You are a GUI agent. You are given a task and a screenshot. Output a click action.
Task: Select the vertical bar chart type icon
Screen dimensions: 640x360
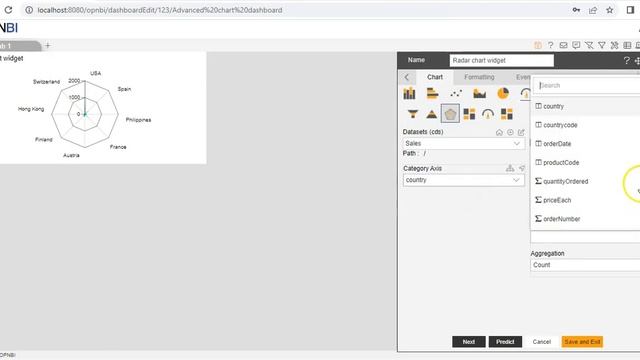409,93
